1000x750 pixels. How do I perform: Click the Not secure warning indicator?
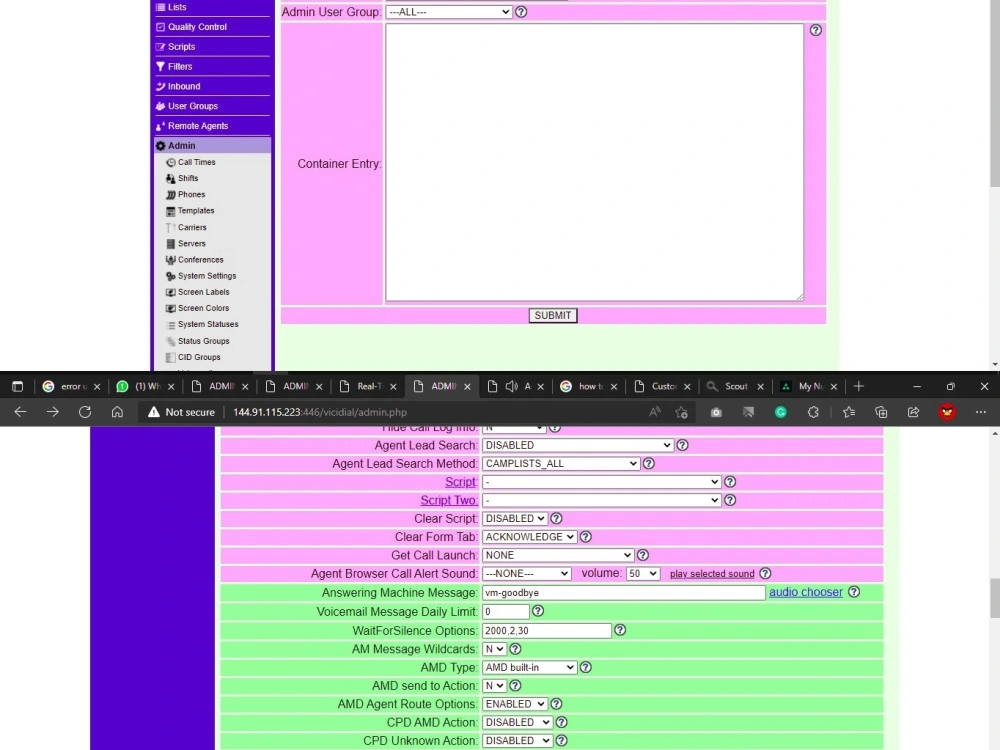tap(182, 412)
